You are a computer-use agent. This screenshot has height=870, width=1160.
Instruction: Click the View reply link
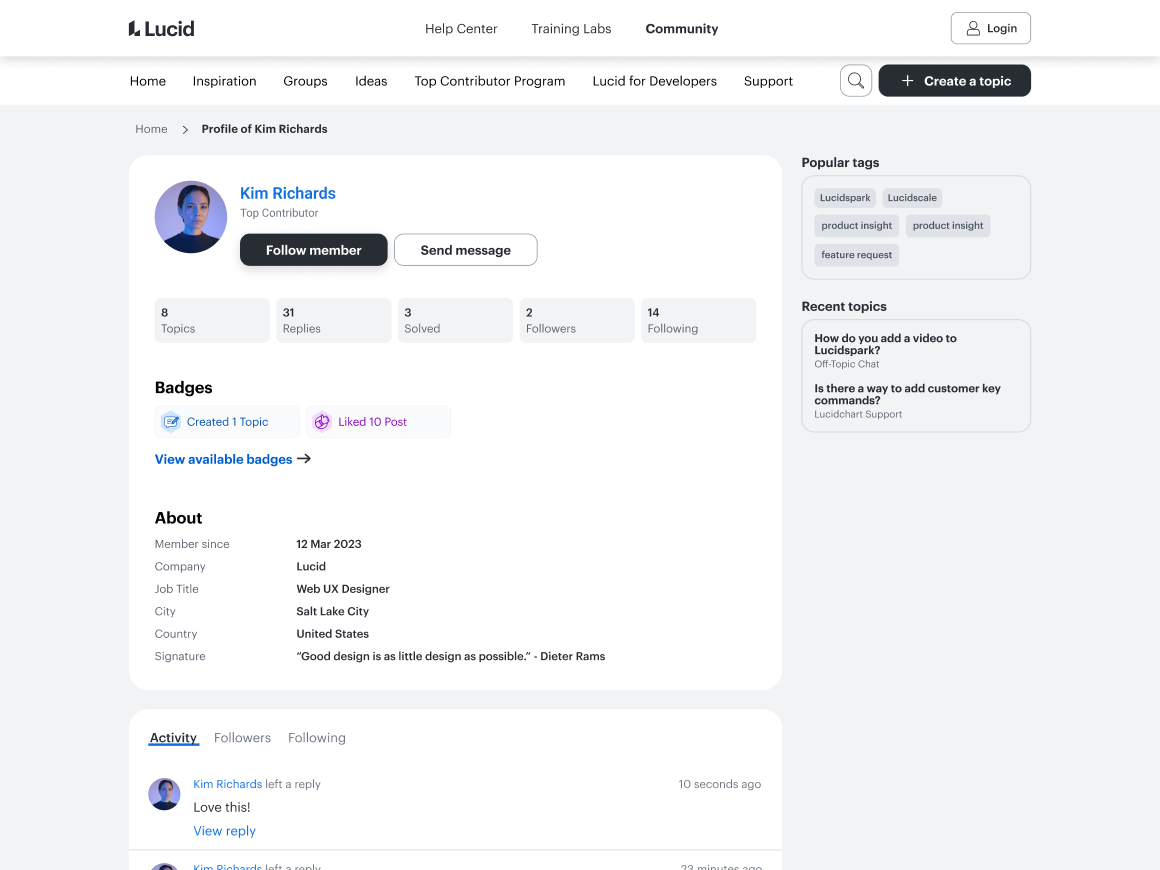click(224, 831)
